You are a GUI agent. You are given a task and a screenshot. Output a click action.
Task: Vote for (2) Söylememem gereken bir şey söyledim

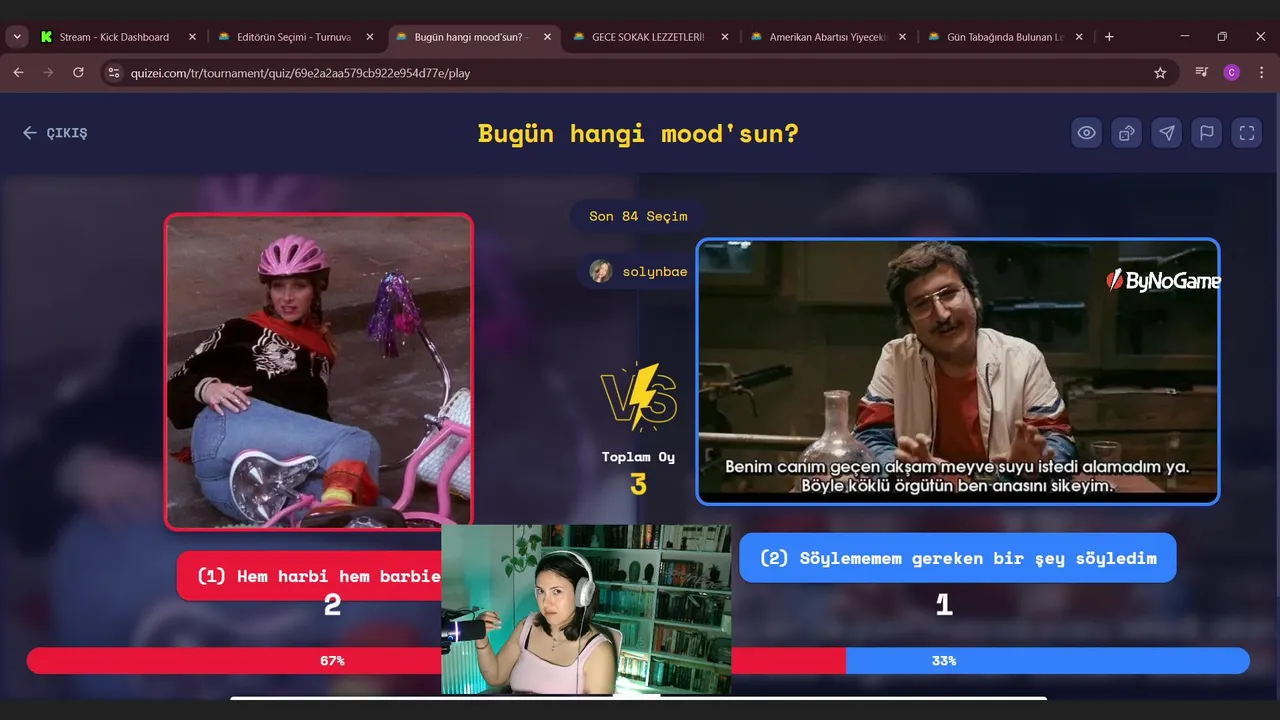958,558
